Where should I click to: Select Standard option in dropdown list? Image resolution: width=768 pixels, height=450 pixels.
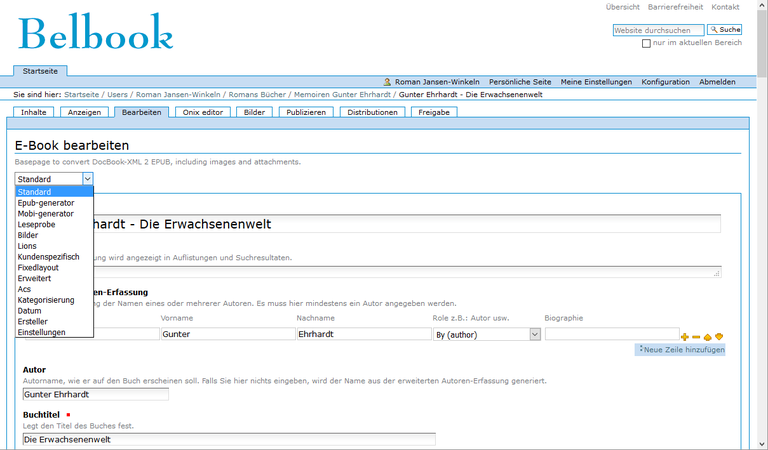tap(54, 192)
